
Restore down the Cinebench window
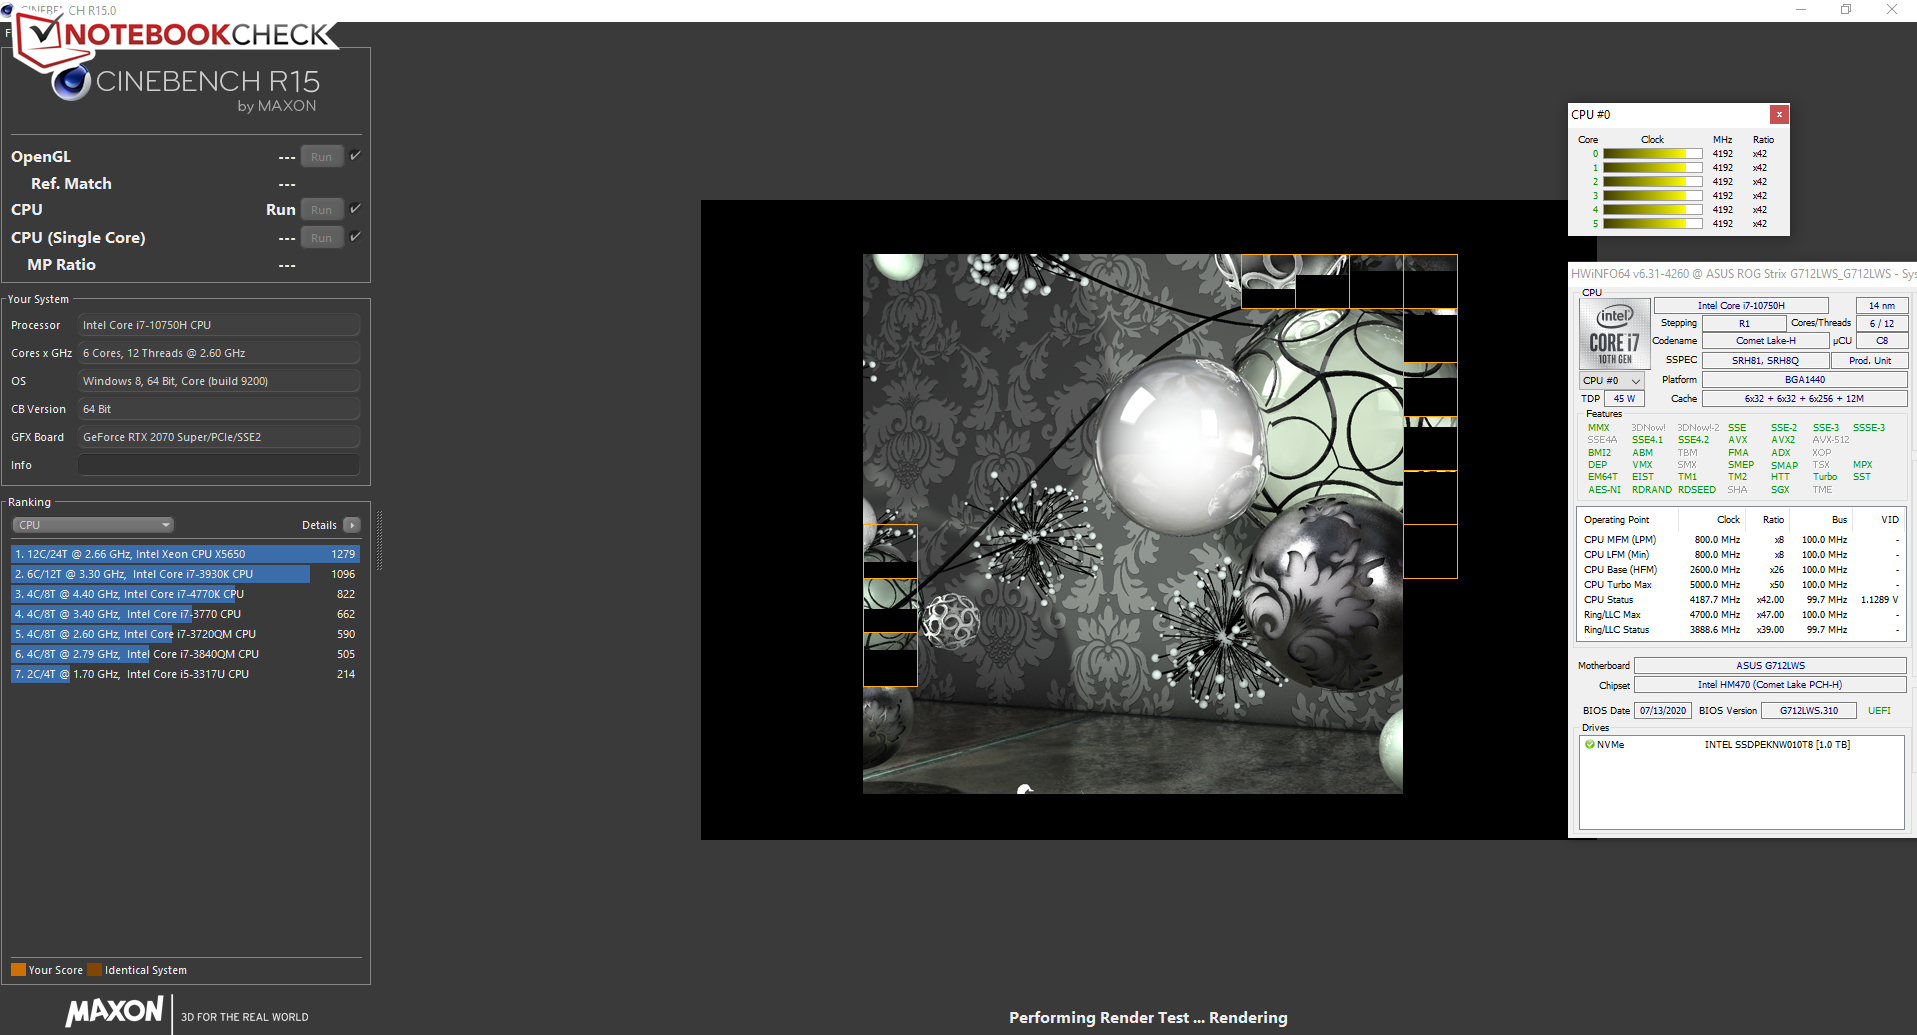[x=1846, y=10]
